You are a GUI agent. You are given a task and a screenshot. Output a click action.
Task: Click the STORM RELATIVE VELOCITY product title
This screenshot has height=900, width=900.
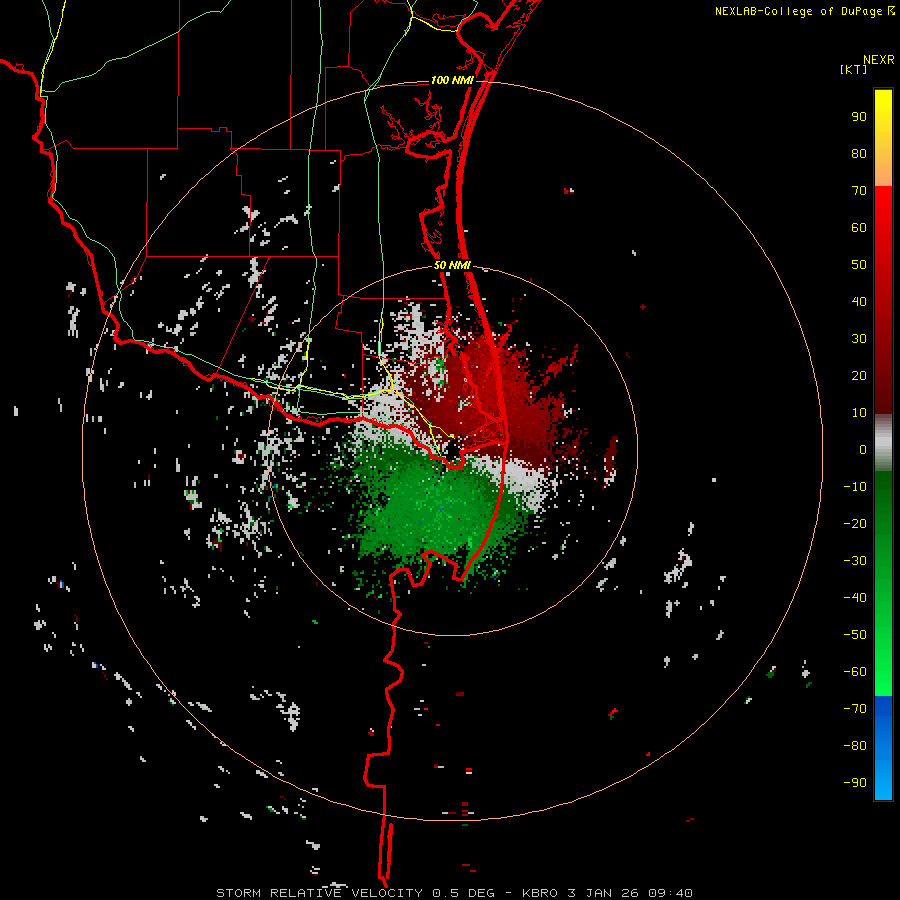point(321,893)
